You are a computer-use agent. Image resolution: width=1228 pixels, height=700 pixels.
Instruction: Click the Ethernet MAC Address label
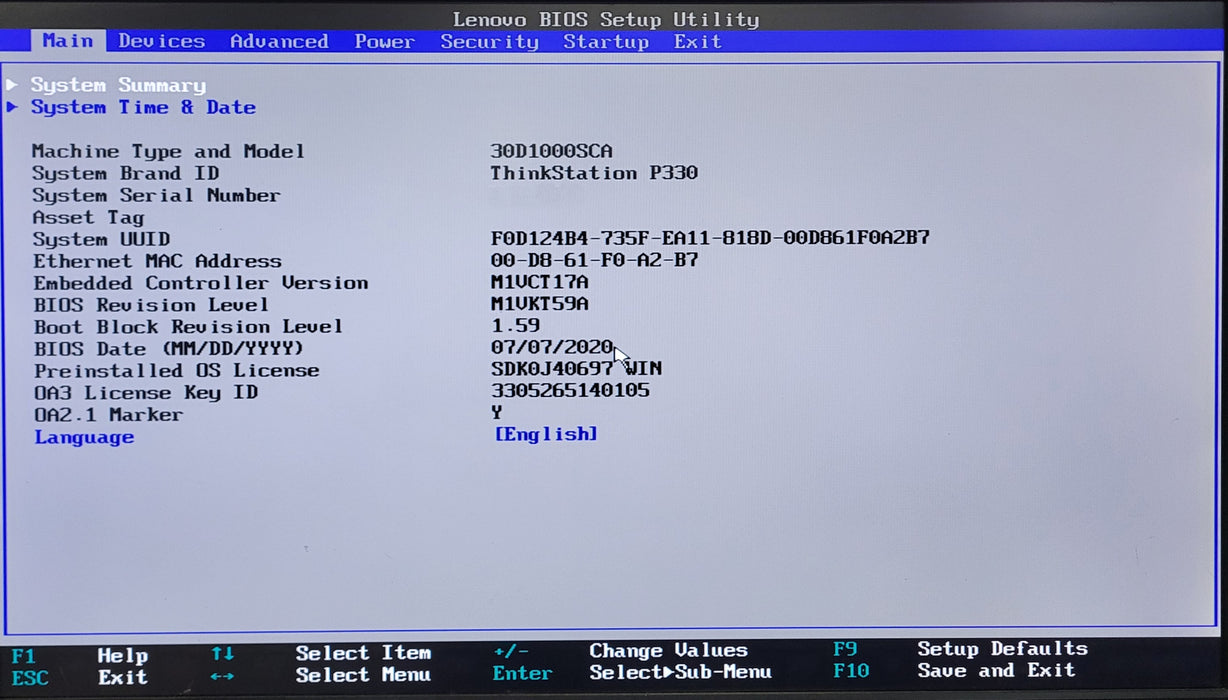pos(157,261)
